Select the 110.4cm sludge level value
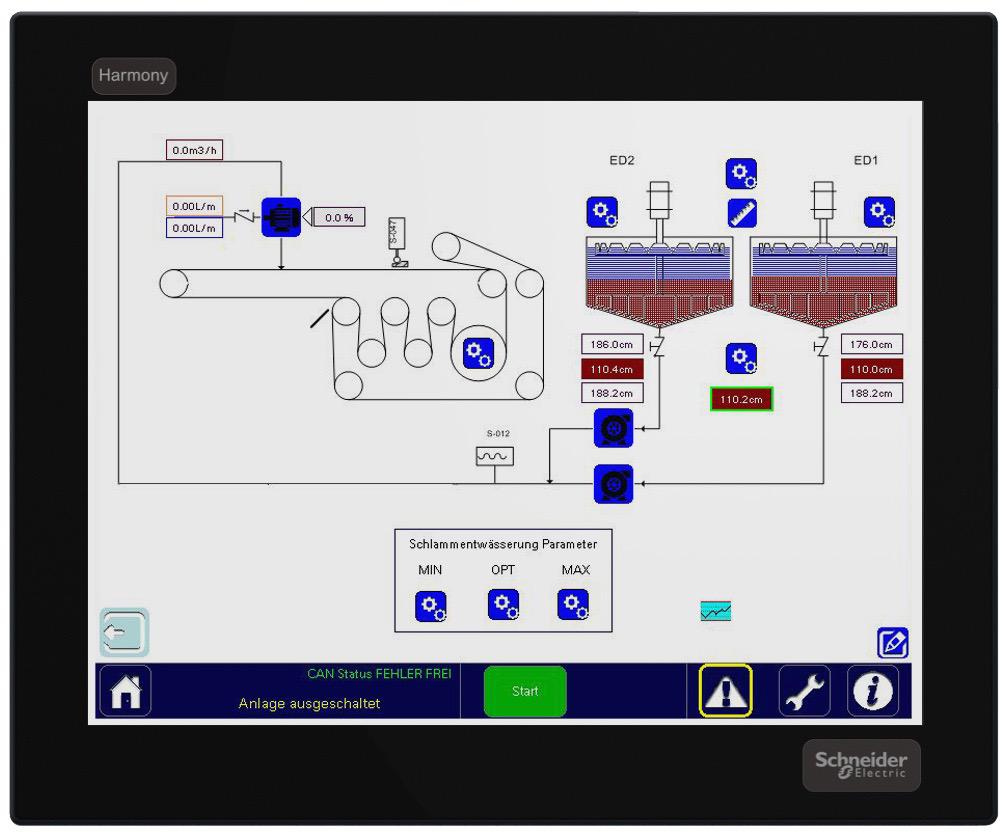1005x837 pixels. tap(612, 369)
